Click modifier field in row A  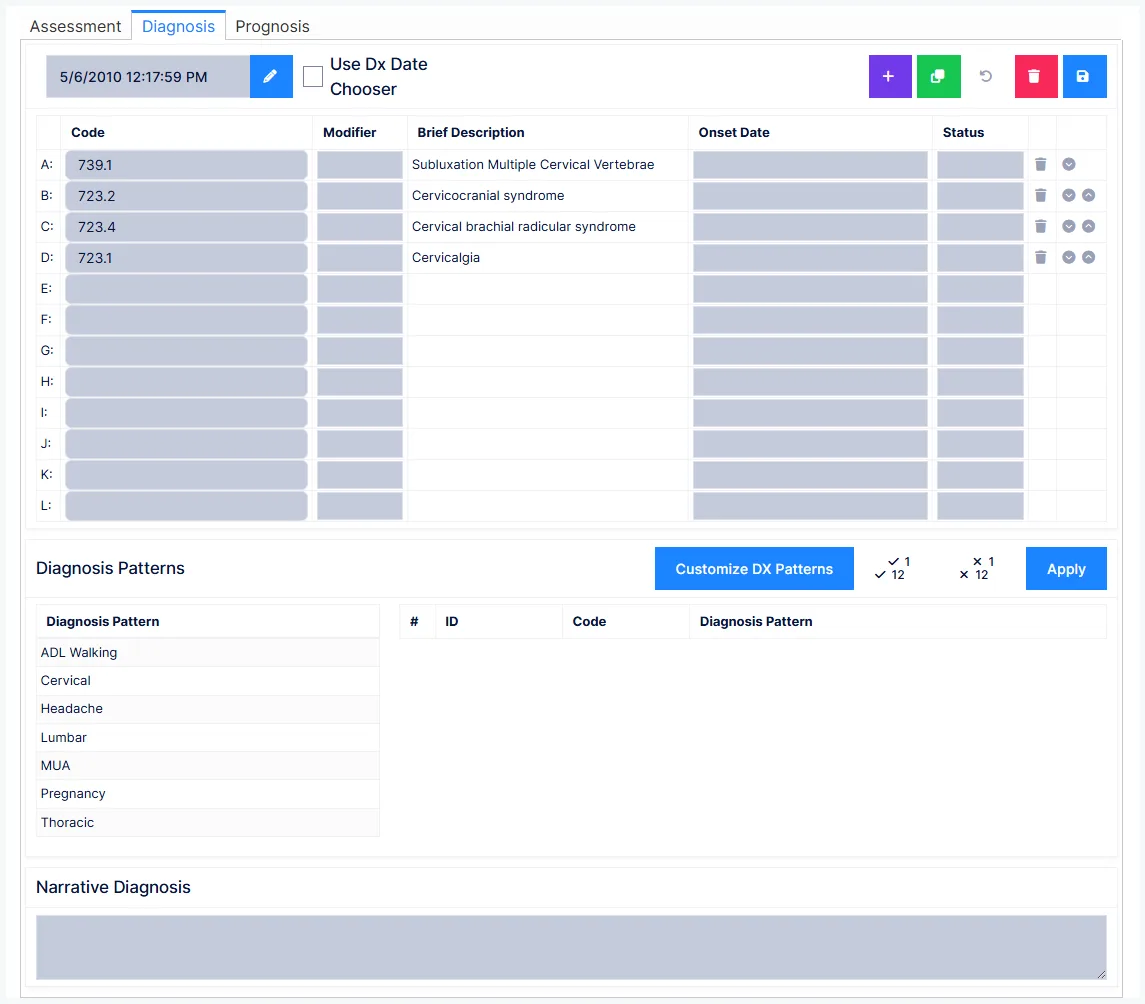[359, 165]
